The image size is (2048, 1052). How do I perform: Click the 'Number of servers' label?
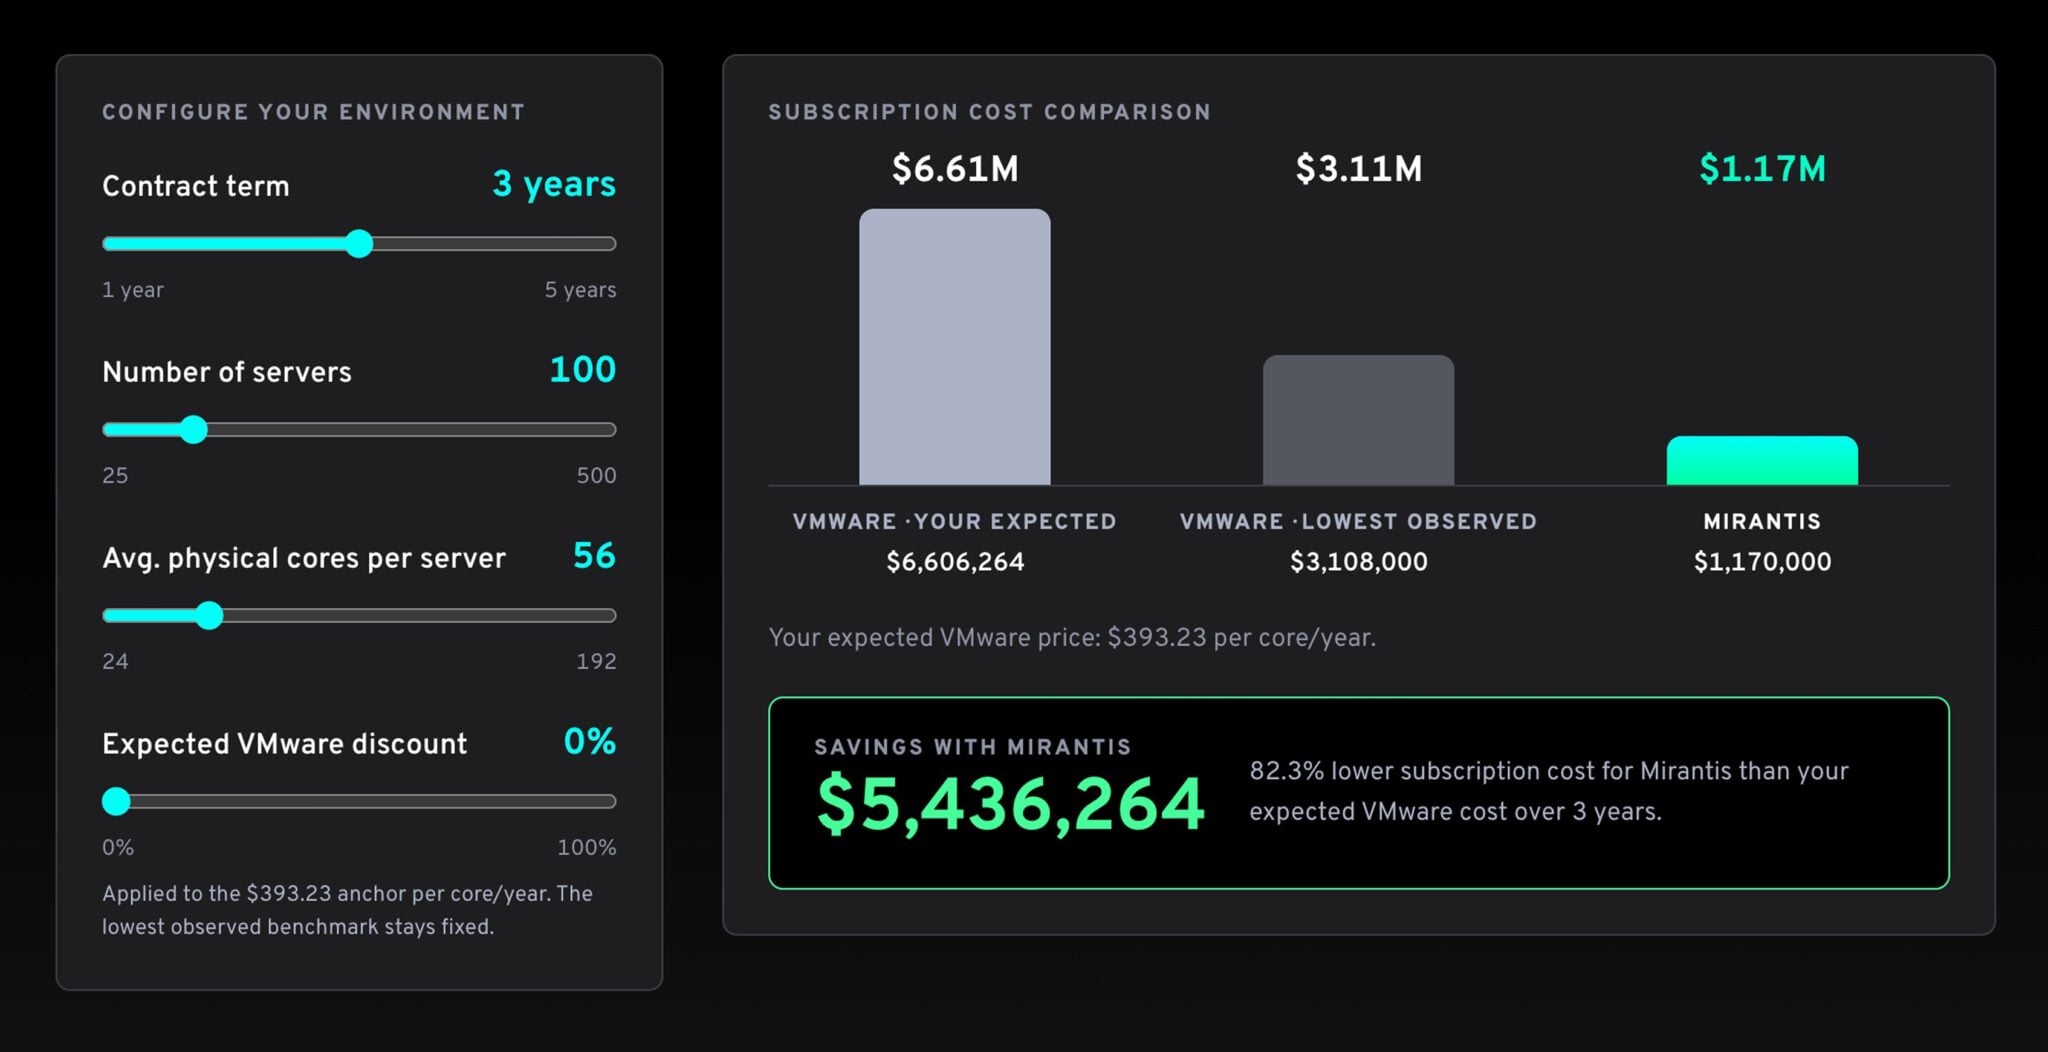coord(227,372)
